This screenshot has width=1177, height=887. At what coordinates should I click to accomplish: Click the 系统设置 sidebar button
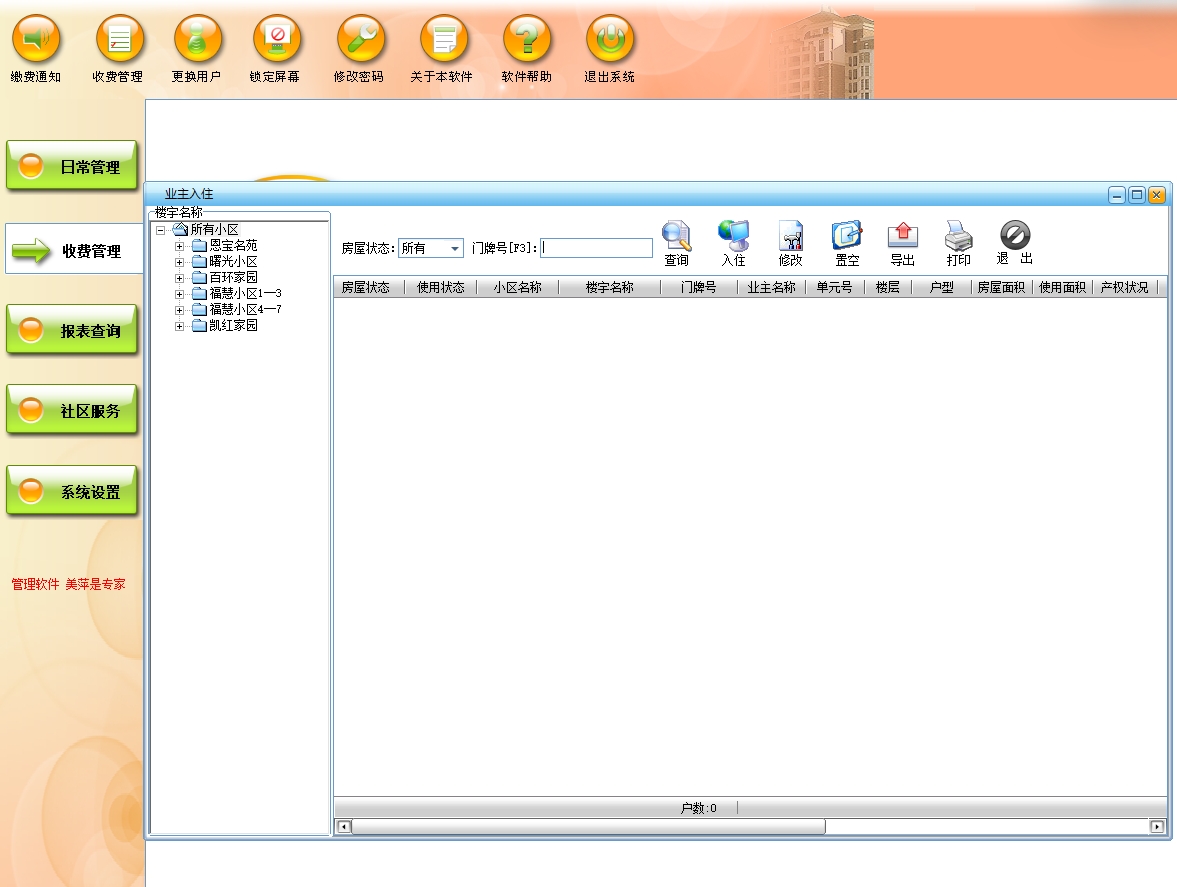pos(72,492)
